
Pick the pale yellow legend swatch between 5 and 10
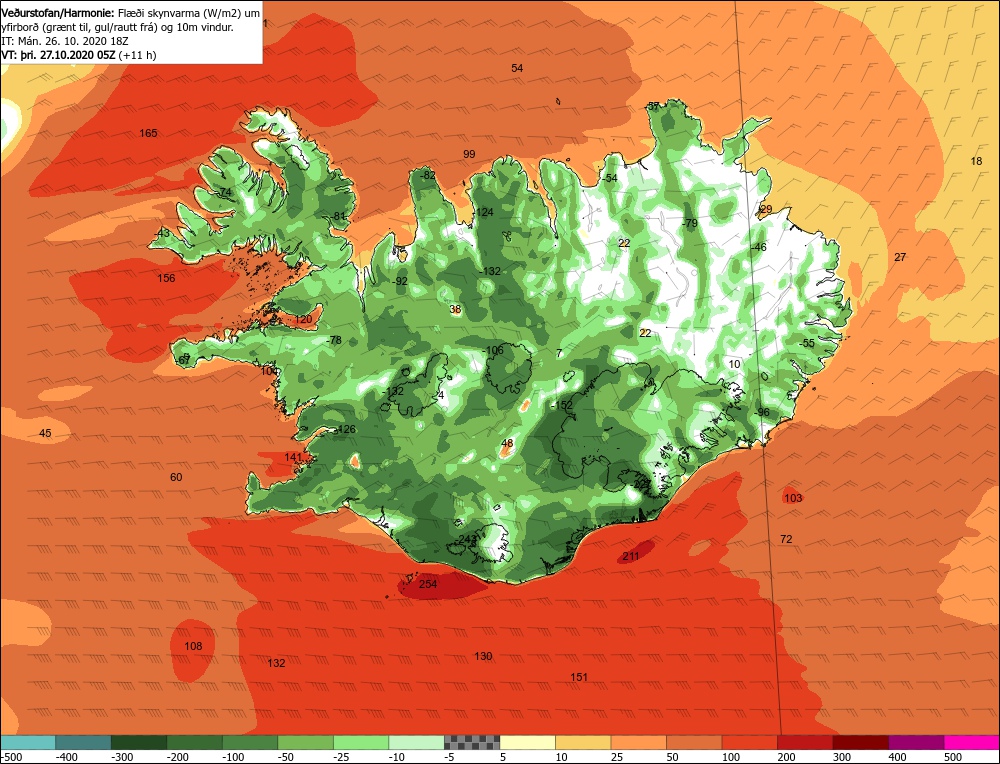[527, 742]
